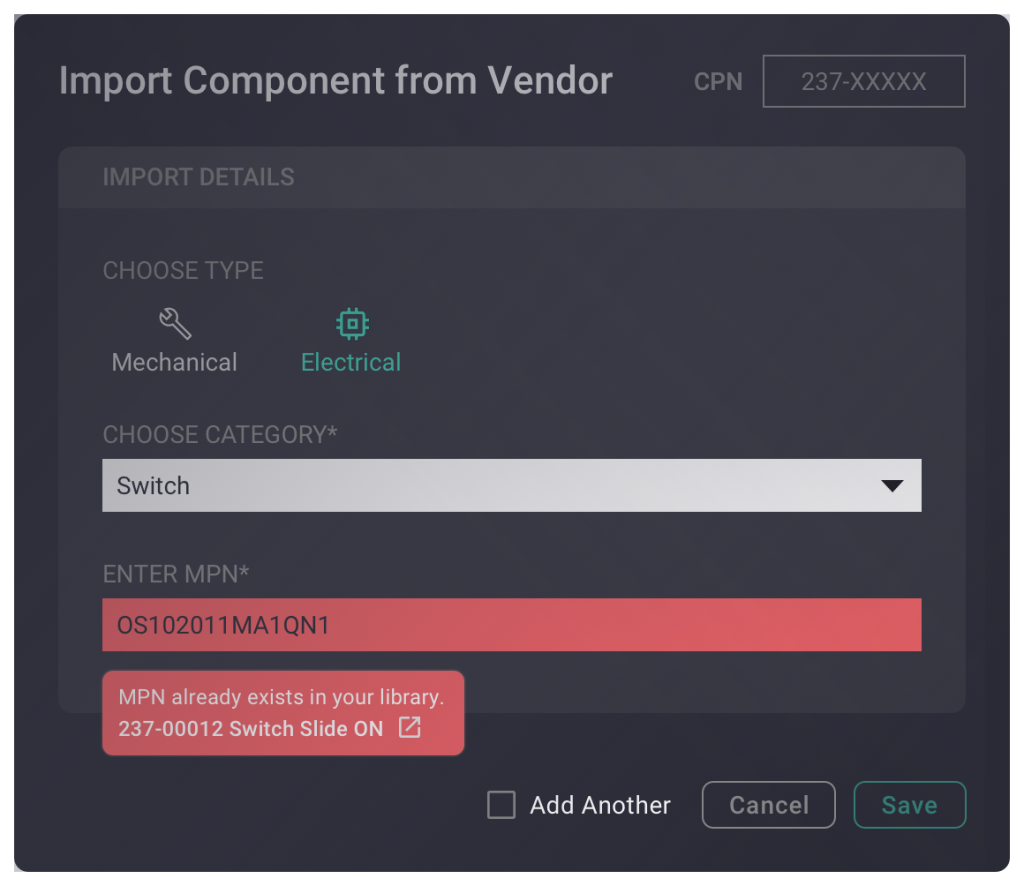The image size is (1024, 886).
Task: Select the Electrical type label
Action: coord(351,362)
